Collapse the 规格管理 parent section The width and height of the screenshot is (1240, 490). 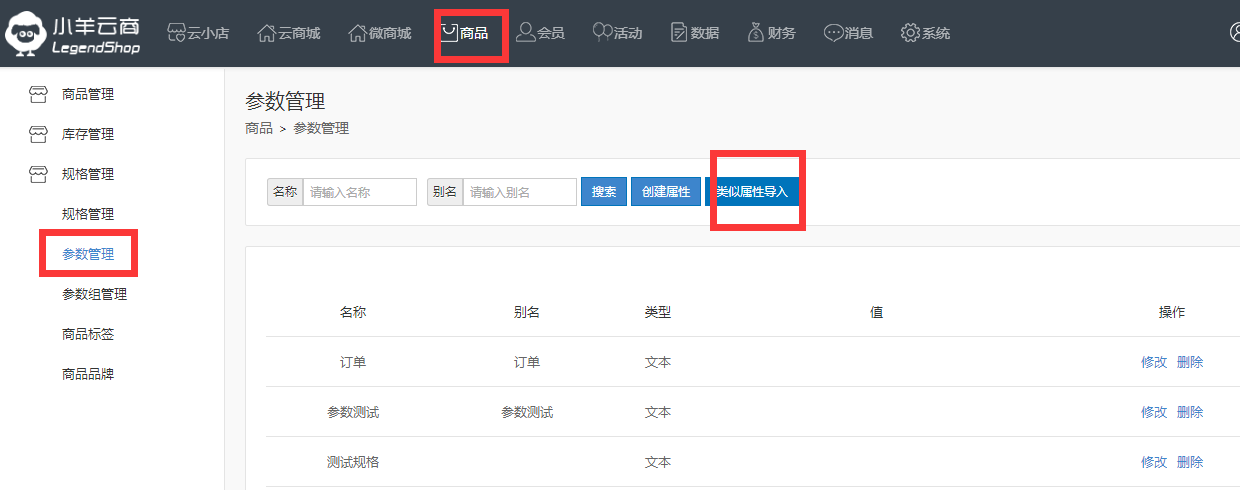pyautogui.click(x=88, y=174)
